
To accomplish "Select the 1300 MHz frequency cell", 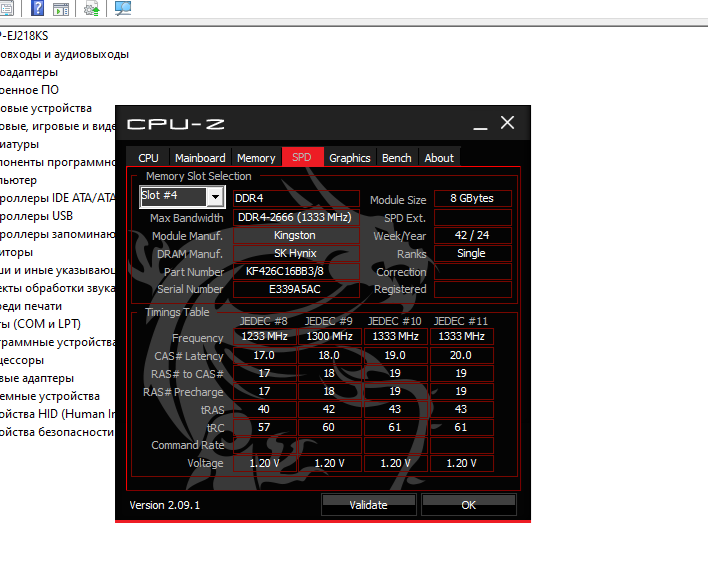I will click(330, 336).
